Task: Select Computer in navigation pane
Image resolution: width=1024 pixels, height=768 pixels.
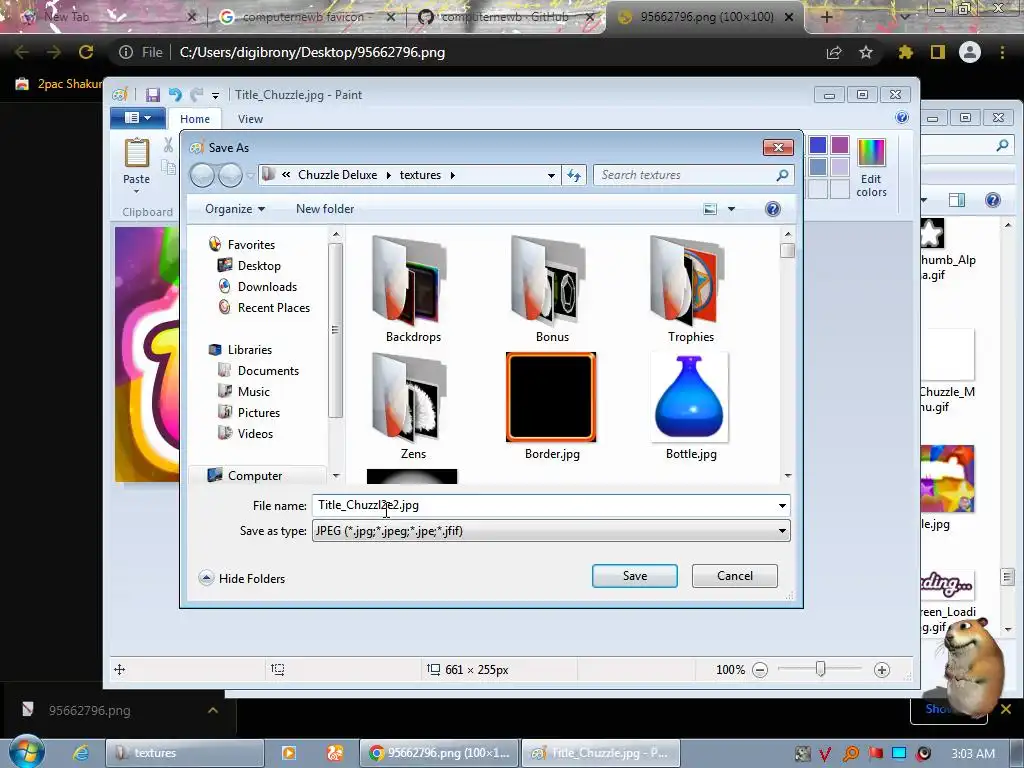Action: [x=255, y=475]
